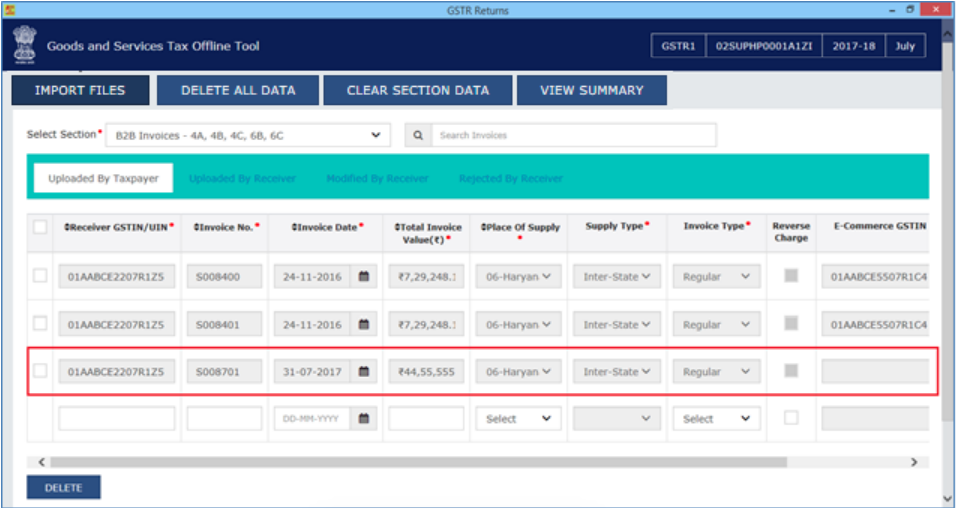
Task: Open Supply Type dropdown for S008401
Action: coord(617,324)
